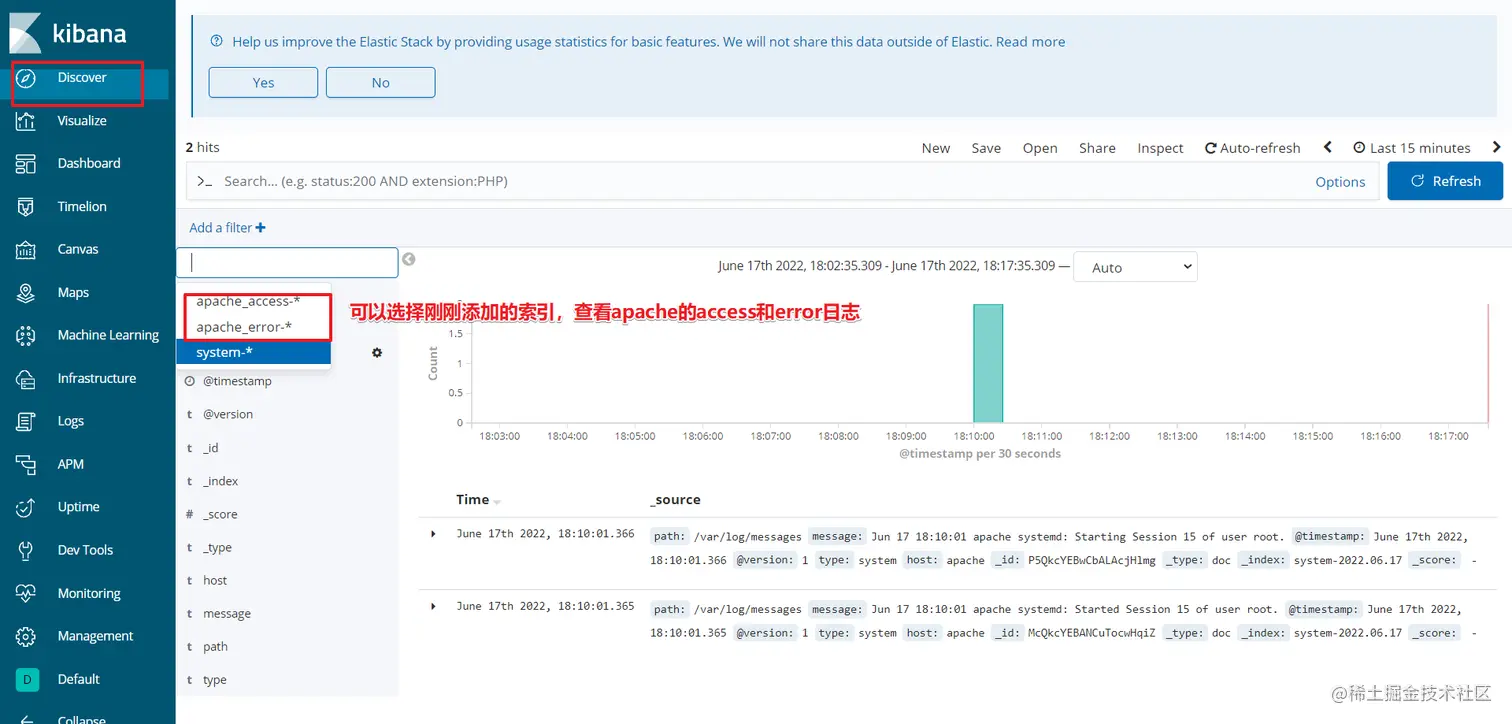Focus the query Search input field
Image resolution: width=1512 pixels, height=724 pixels.
760,181
